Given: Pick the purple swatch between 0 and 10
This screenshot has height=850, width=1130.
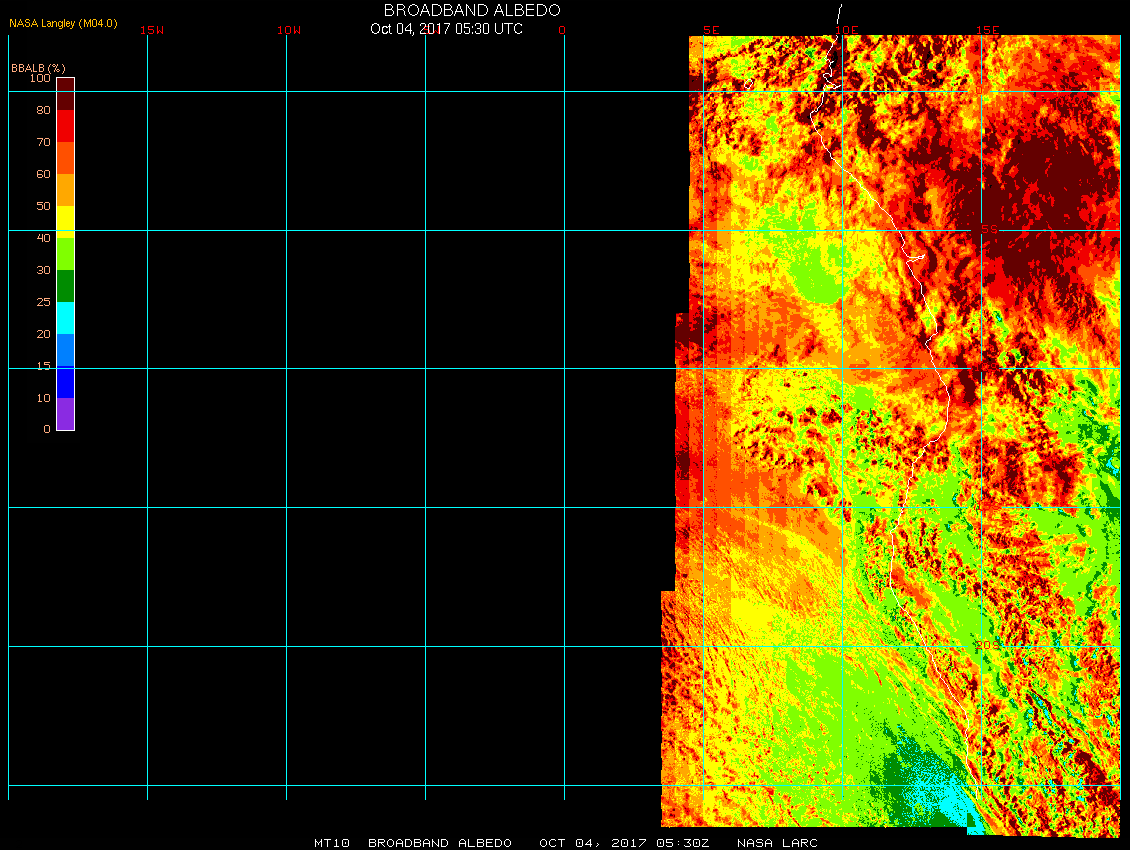Looking at the screenshot, I should [x=66, y=414].
